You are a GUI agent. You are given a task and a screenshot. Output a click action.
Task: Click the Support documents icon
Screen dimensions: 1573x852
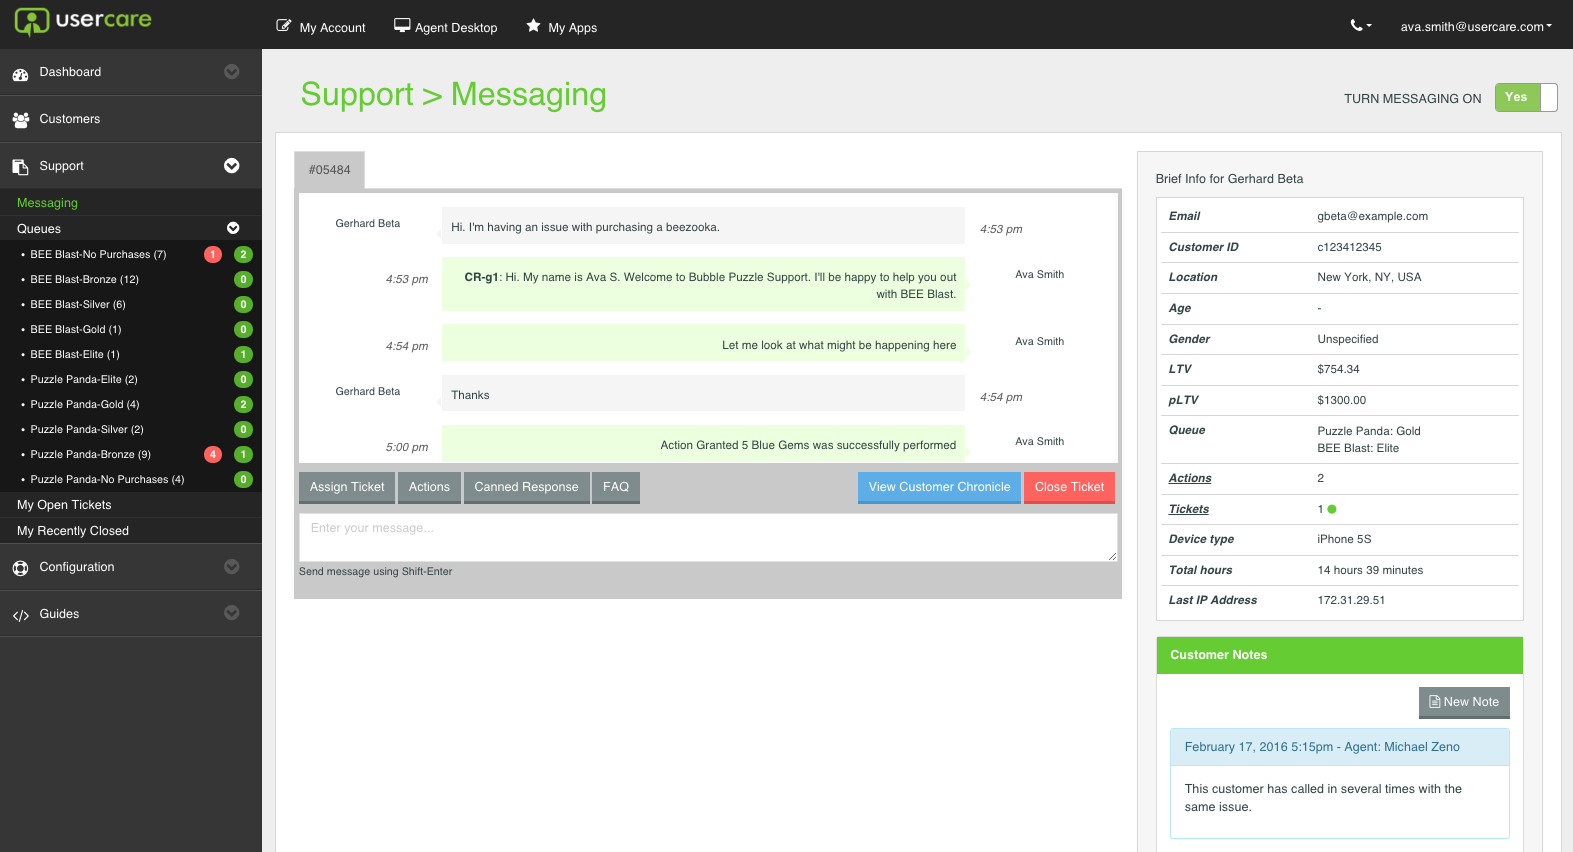click(20, 167)
